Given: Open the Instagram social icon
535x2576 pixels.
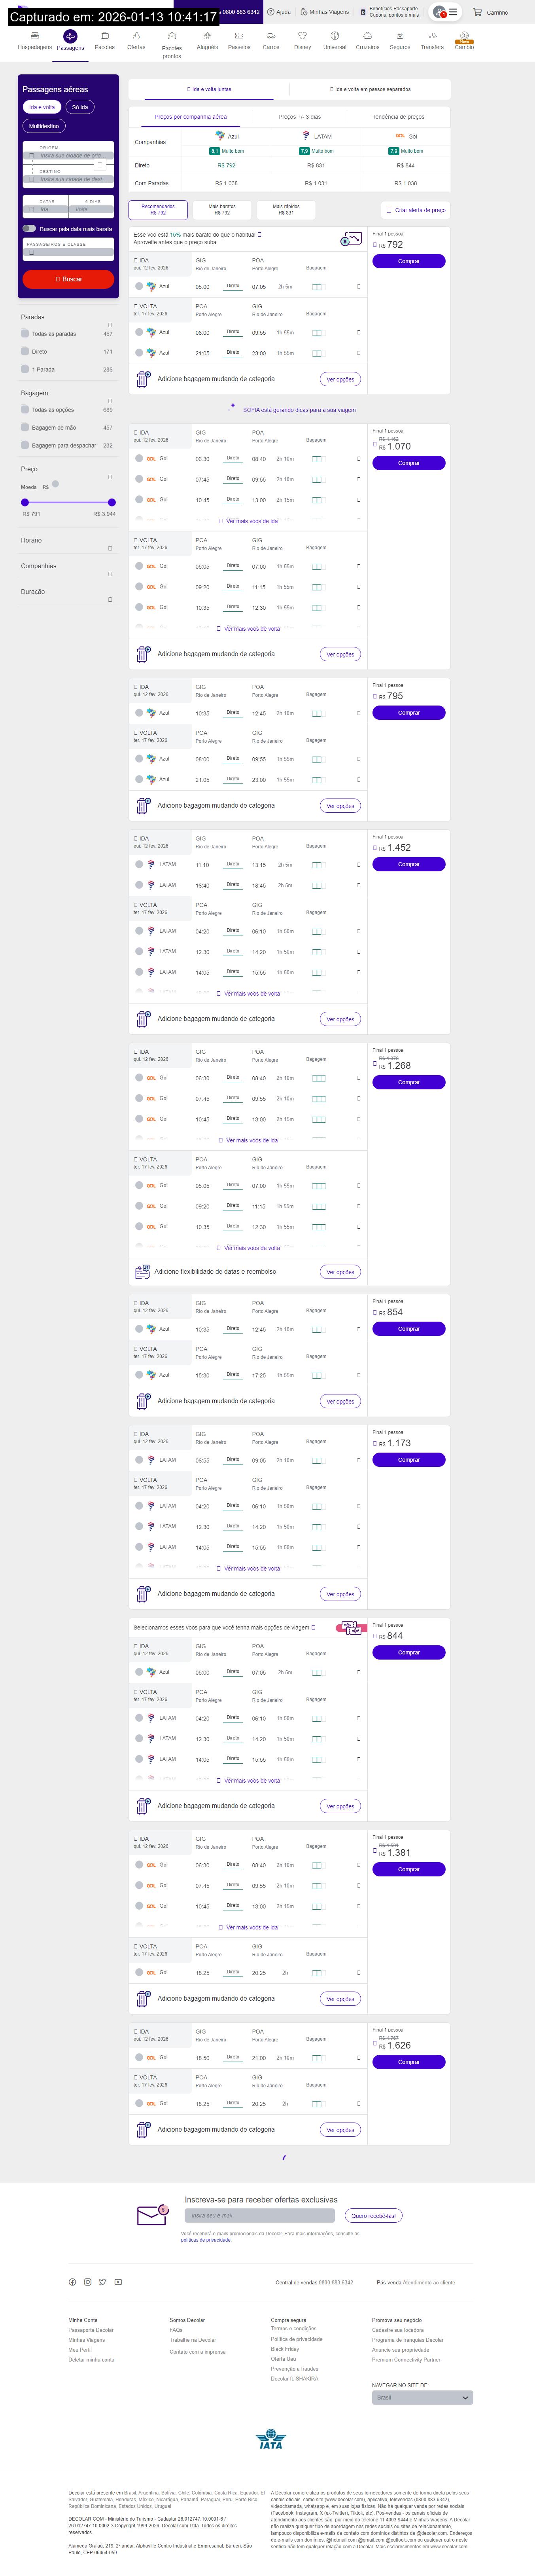Looking at the screenshot, I should (x=87, y=2282).
